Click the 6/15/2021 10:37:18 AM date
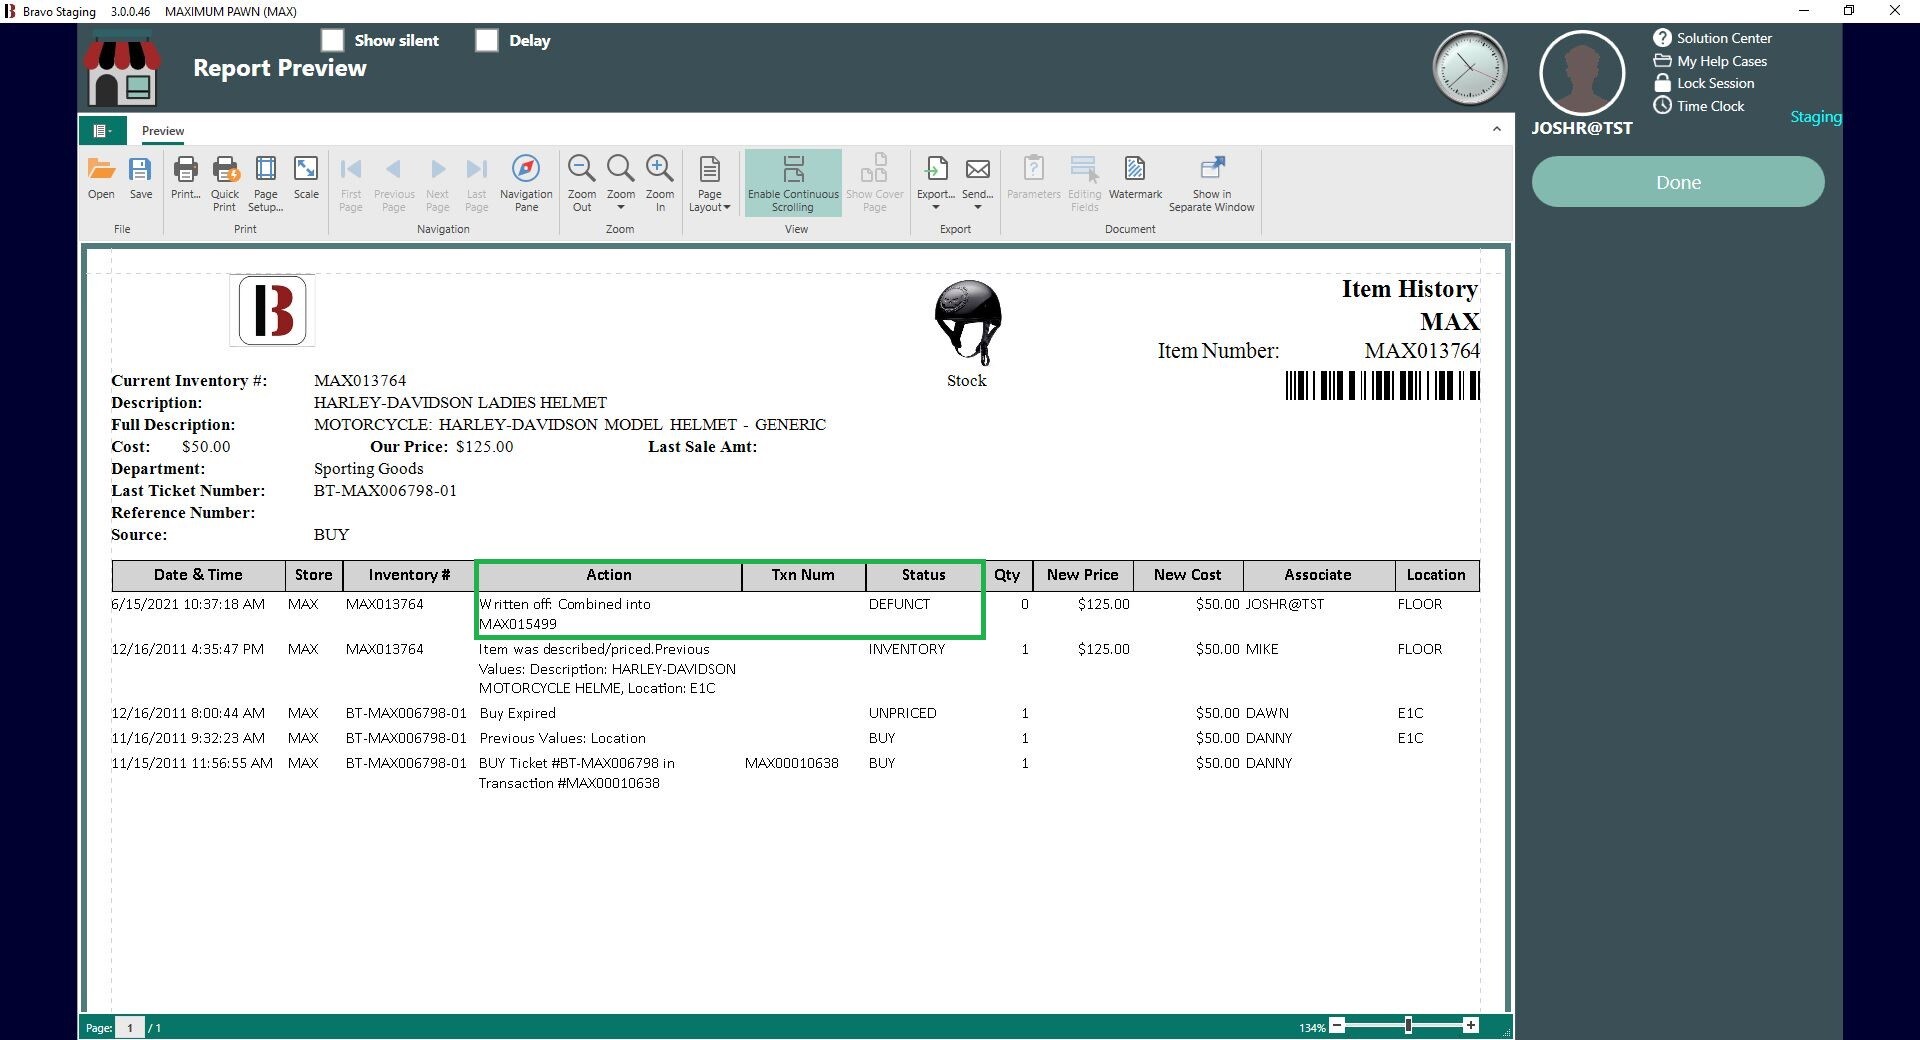The image size is (1920, 1040). click(x=188, y=604)
